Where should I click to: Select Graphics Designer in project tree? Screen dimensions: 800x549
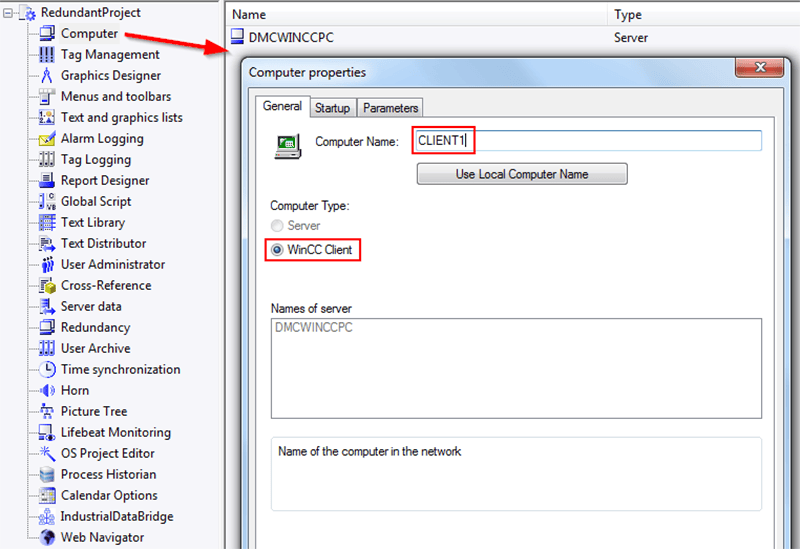click(x=111, y=76)
